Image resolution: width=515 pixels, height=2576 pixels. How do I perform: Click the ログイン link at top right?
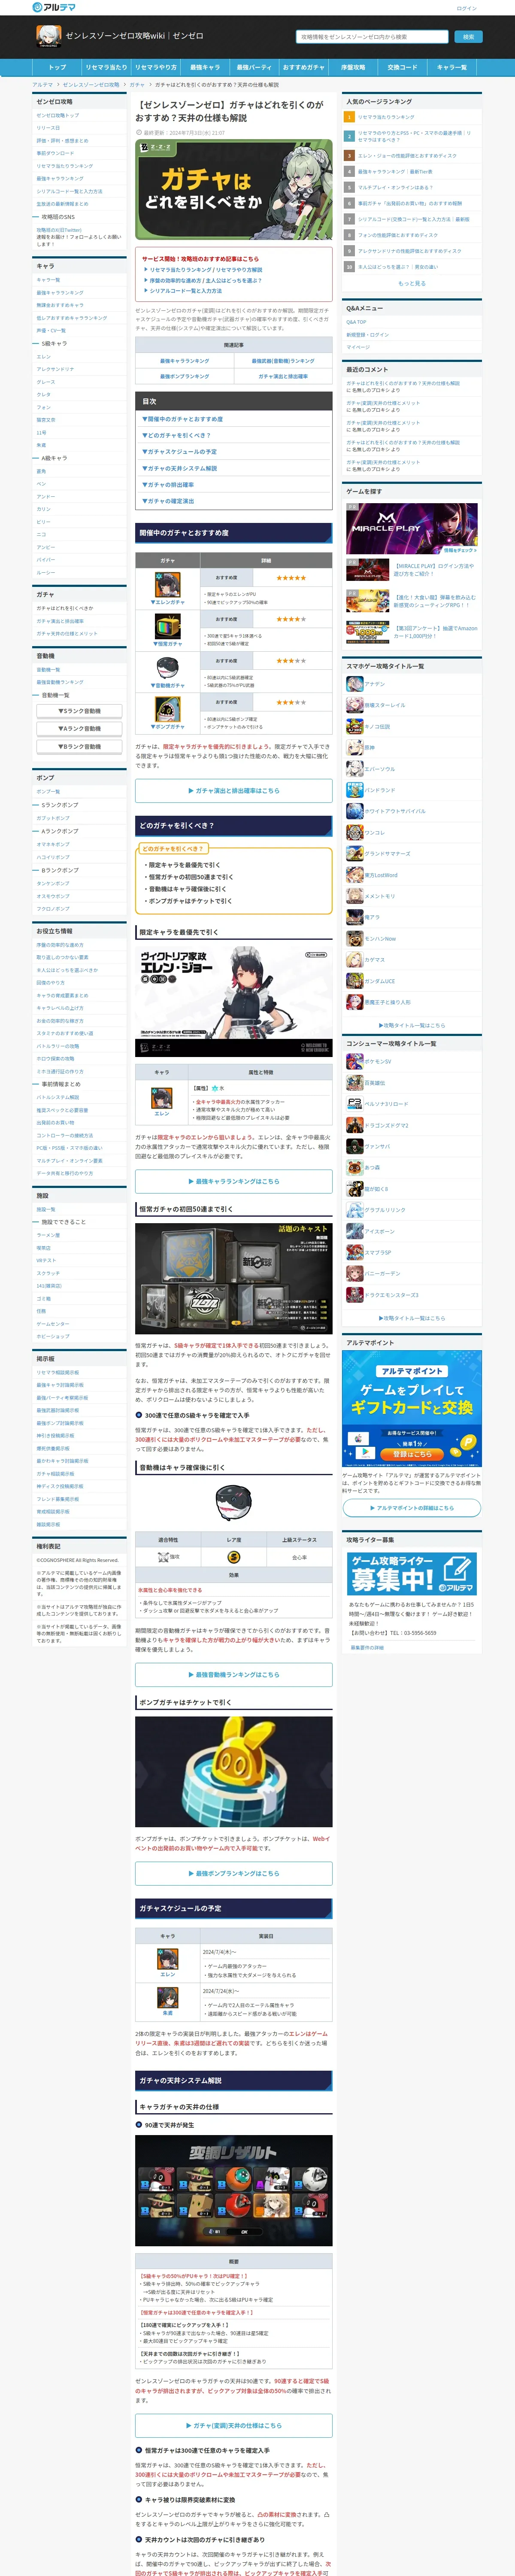coord(466,8)
